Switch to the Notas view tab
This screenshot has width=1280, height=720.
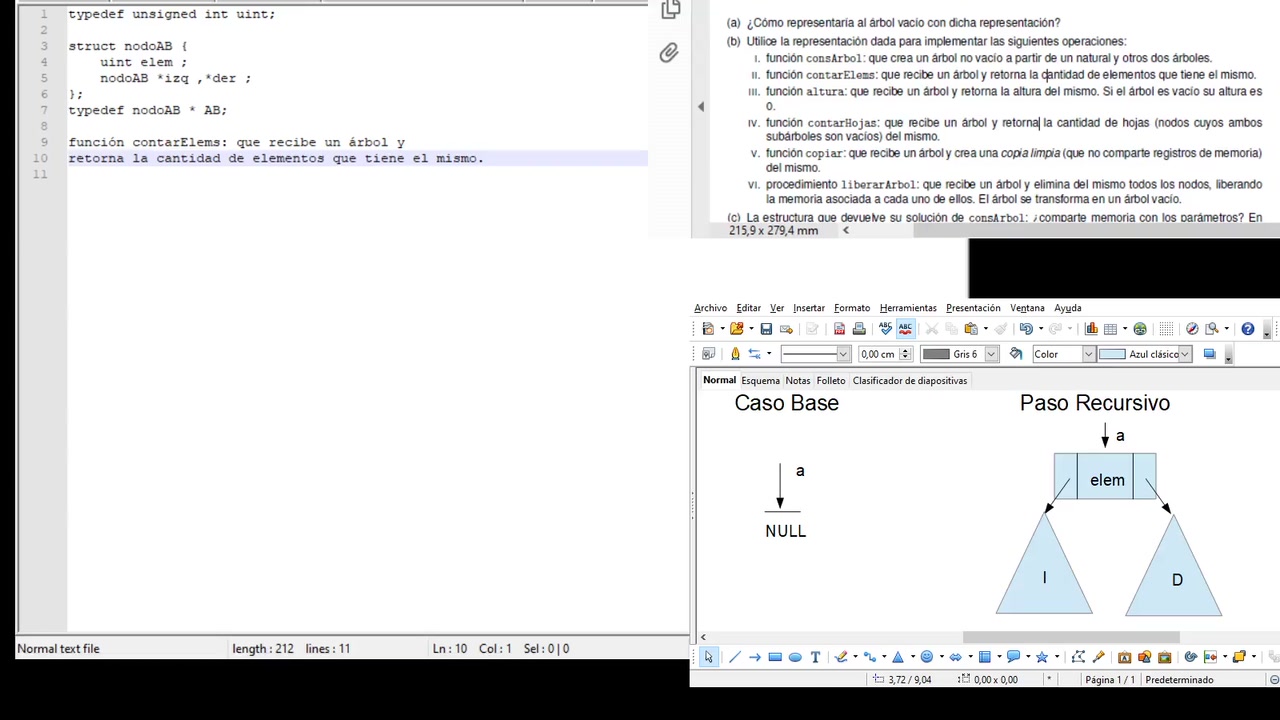tap(797, 381)
